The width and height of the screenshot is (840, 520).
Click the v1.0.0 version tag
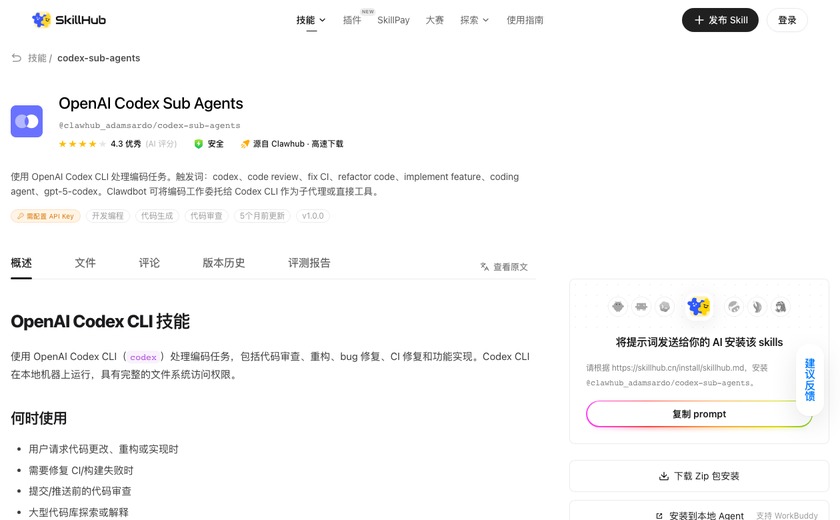coord(313,216)
